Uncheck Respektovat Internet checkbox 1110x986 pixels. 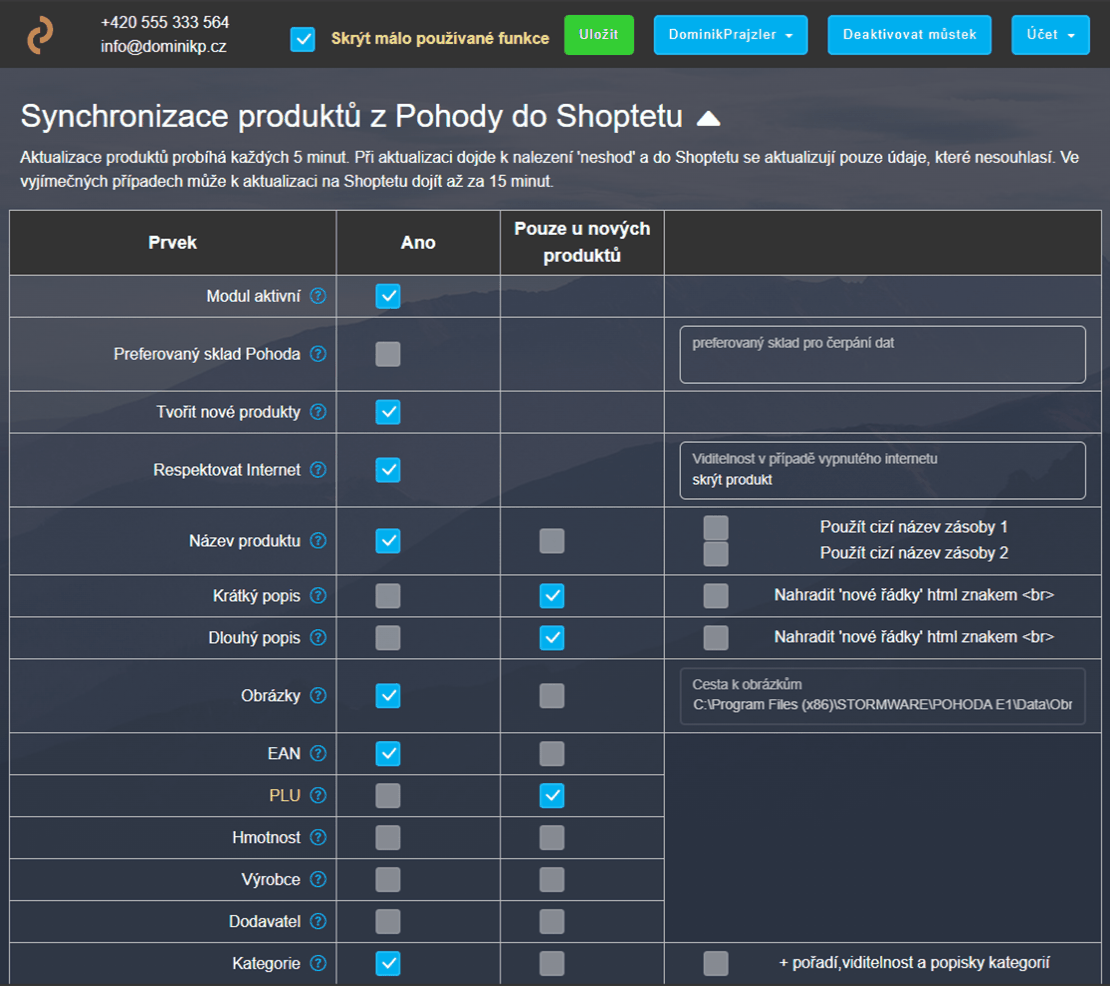pos(388,470)
